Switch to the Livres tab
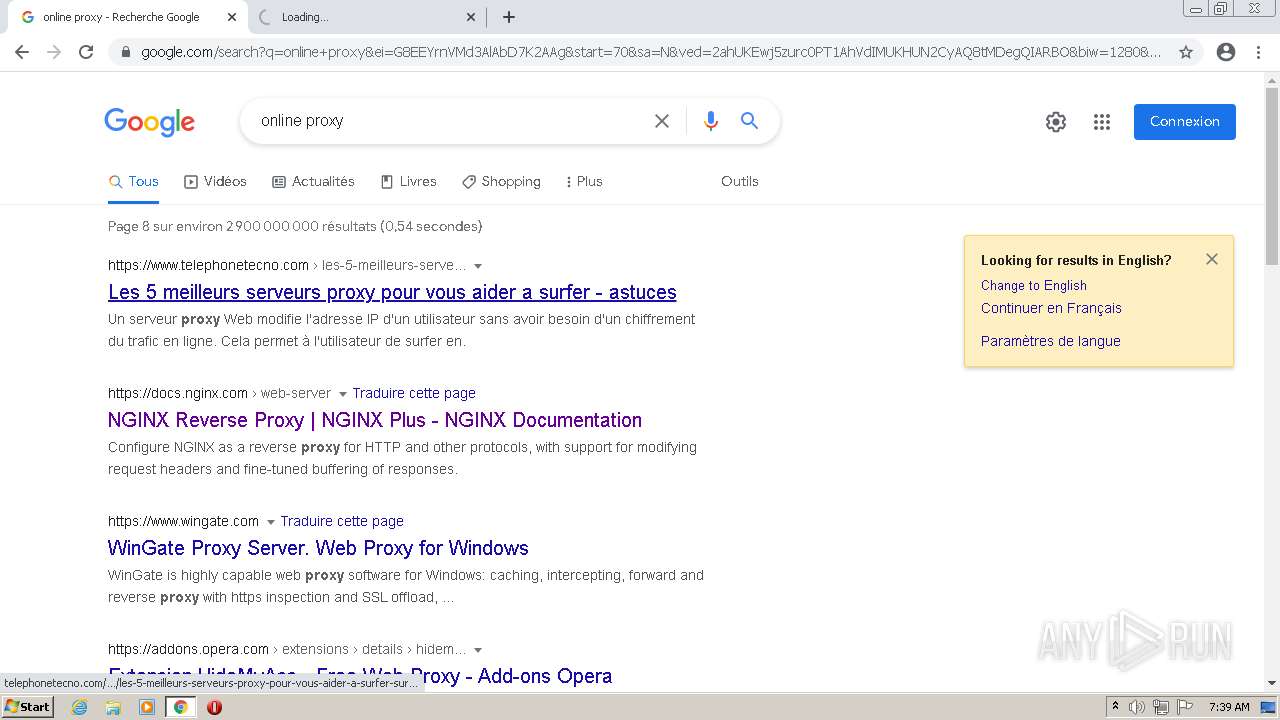The height and width of the screenshot is (720, 1280). [408, 181]
